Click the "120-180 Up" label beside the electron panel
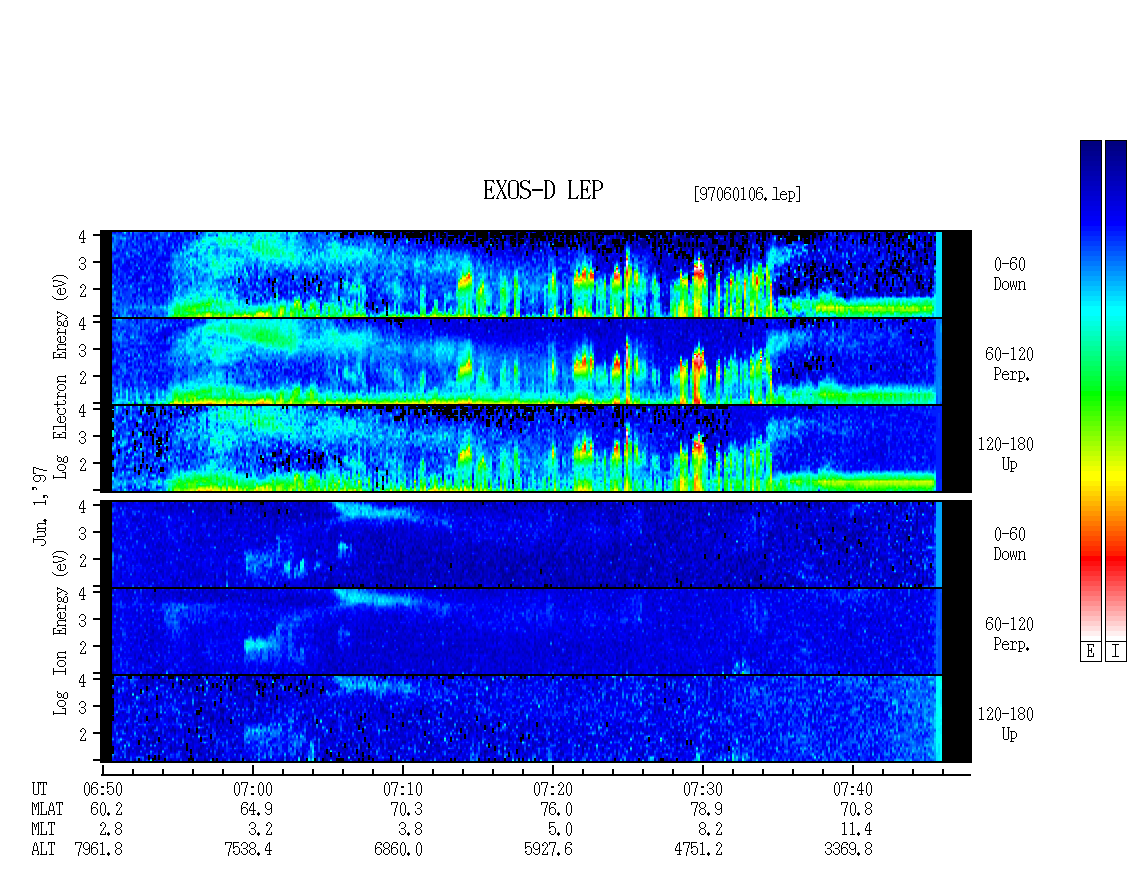Screen dimensions: 1130x875 1005,454
